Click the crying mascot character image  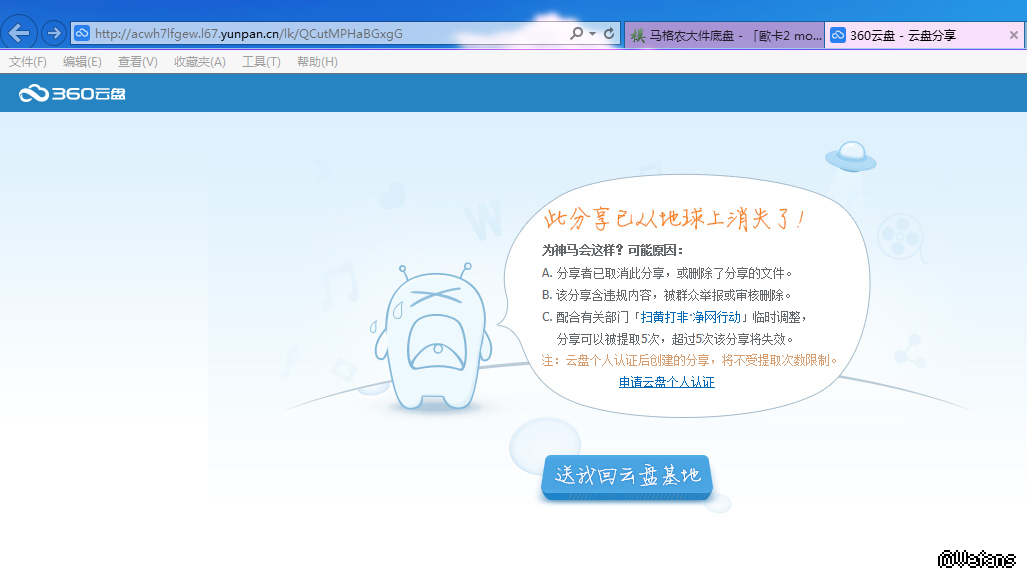432,337
